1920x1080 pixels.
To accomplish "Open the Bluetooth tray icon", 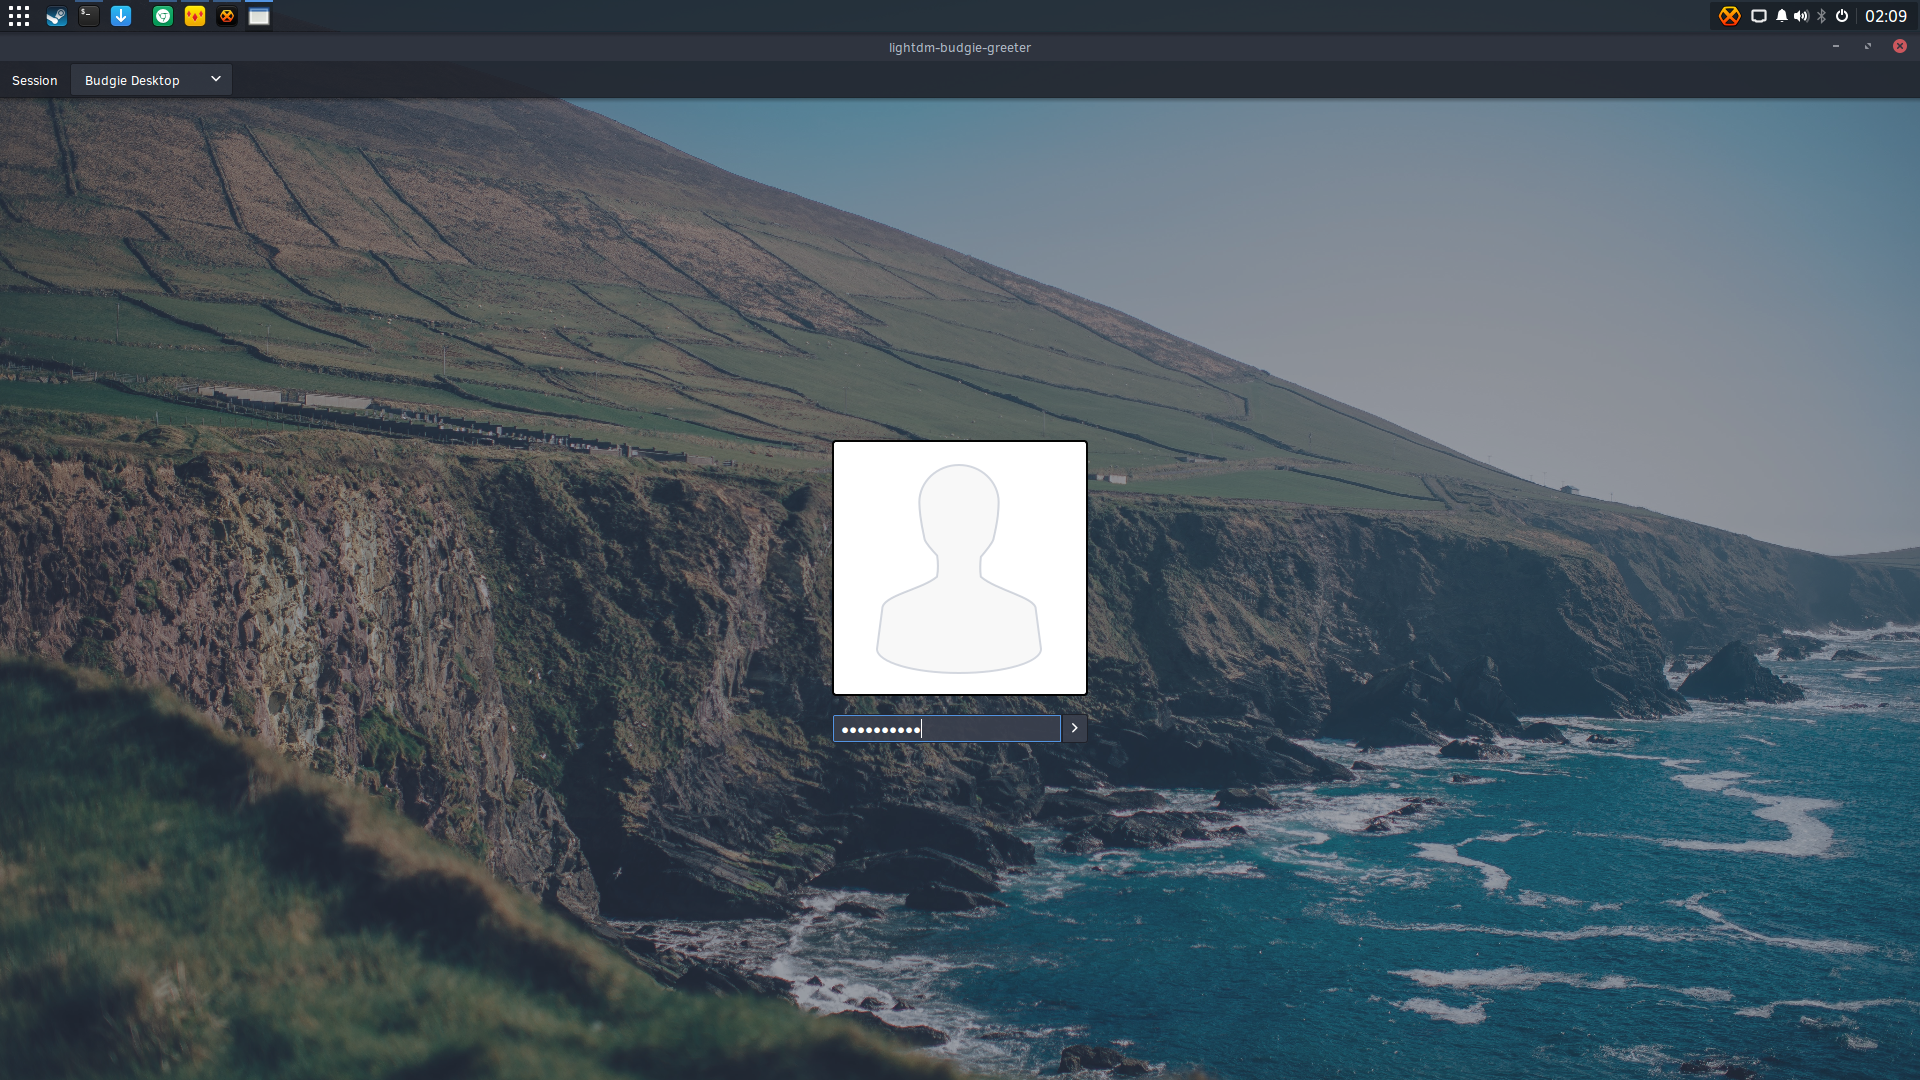I will 1822,16.
